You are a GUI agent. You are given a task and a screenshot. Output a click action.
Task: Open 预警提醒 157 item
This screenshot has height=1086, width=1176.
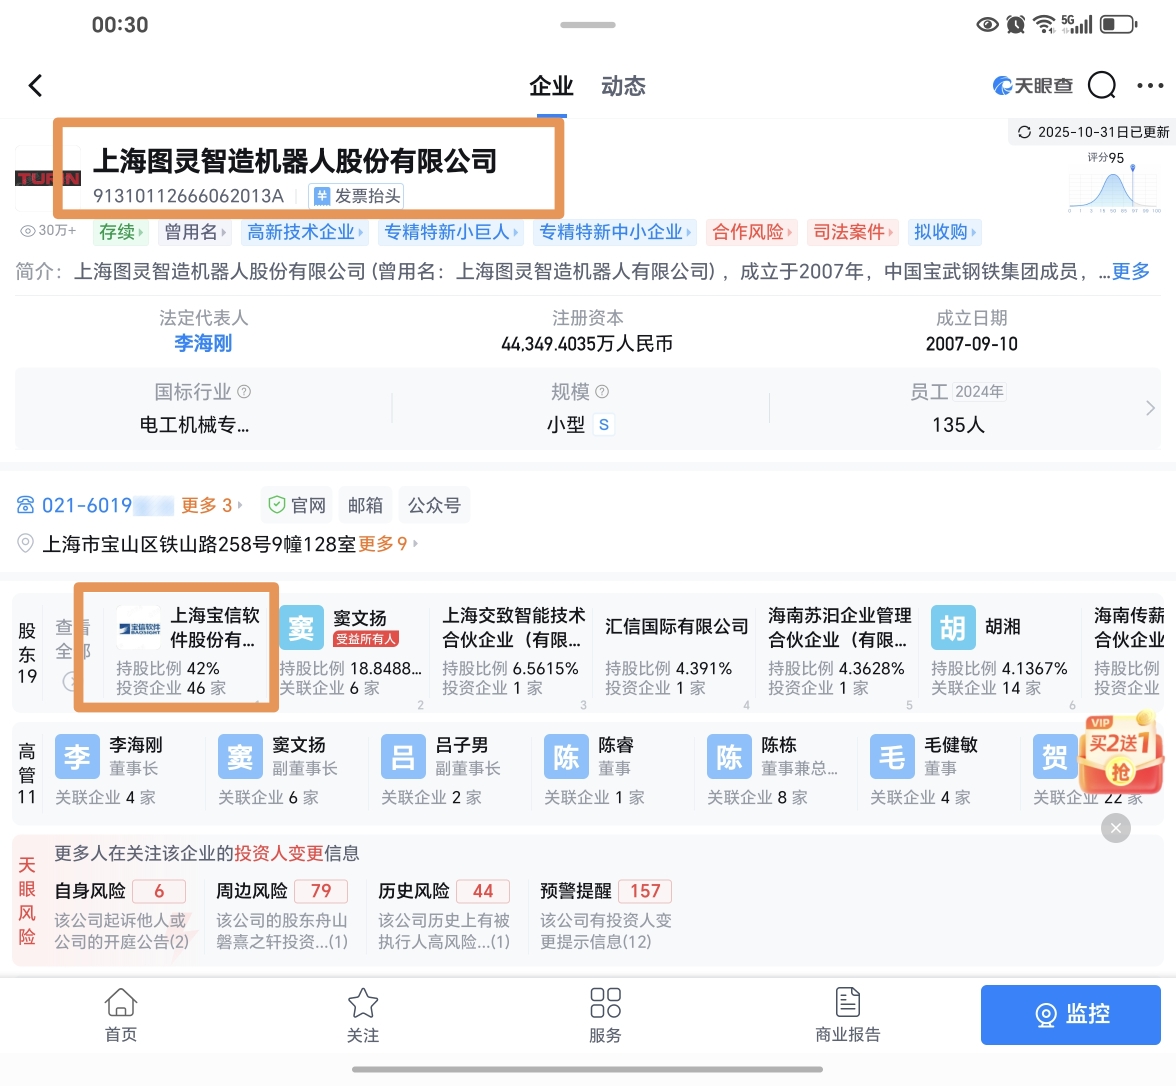pos(606,916)
